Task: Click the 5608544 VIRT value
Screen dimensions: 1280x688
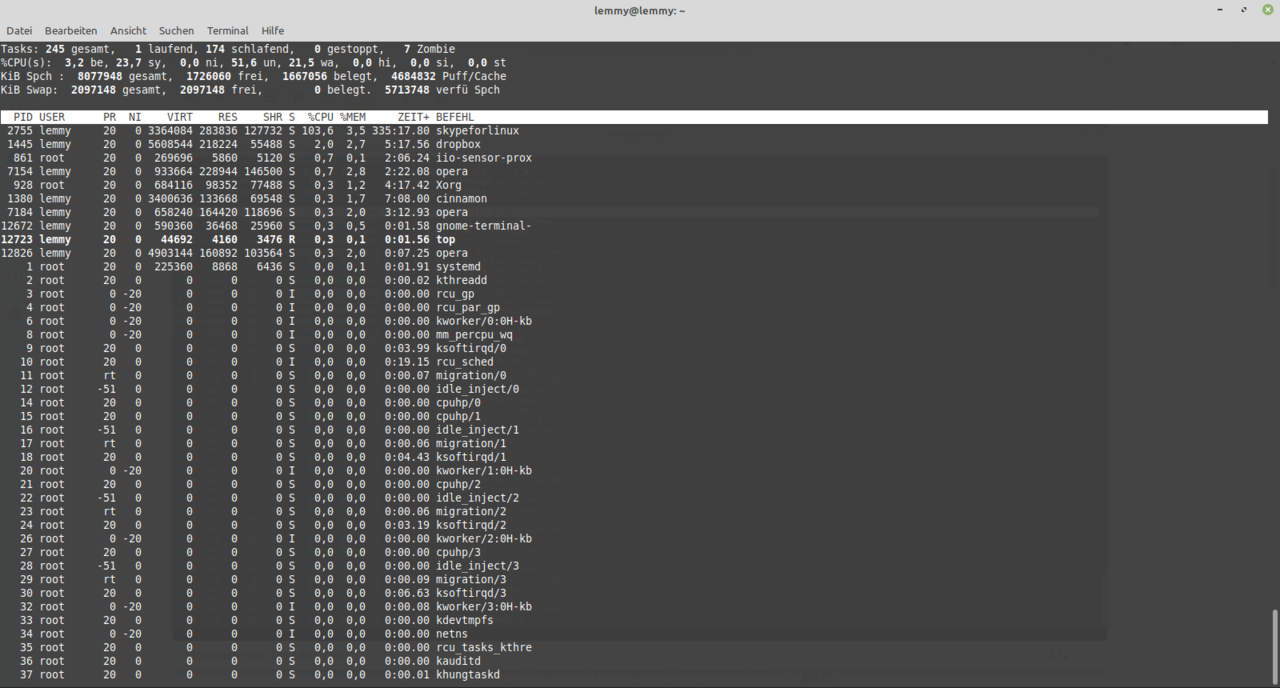Action: pos(170,144)
